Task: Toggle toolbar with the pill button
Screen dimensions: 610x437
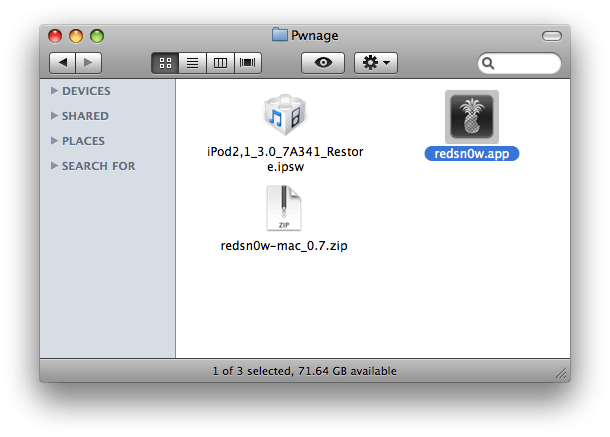Action: pos(552,36)
